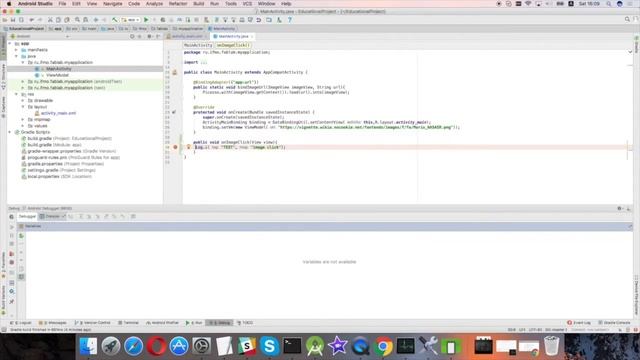The image size is (640, 360).
Task: Click the Make Project hammer icon
Action: [115, 20]
